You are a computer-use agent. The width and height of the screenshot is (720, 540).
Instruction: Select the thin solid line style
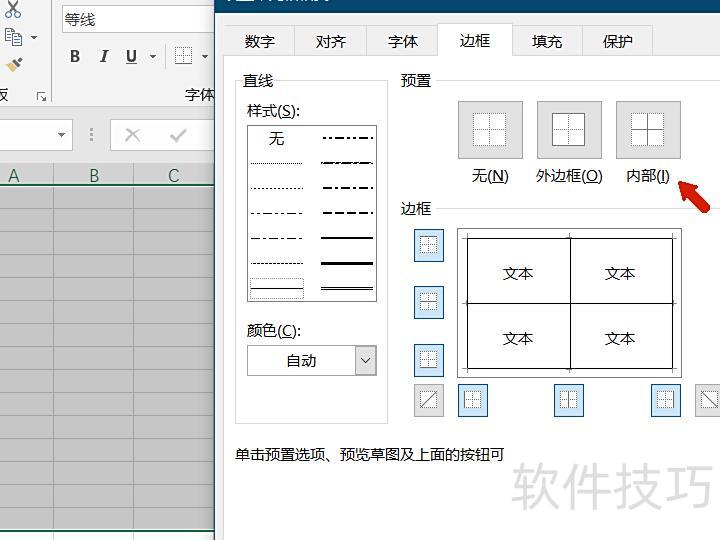(x=277, y=288)
